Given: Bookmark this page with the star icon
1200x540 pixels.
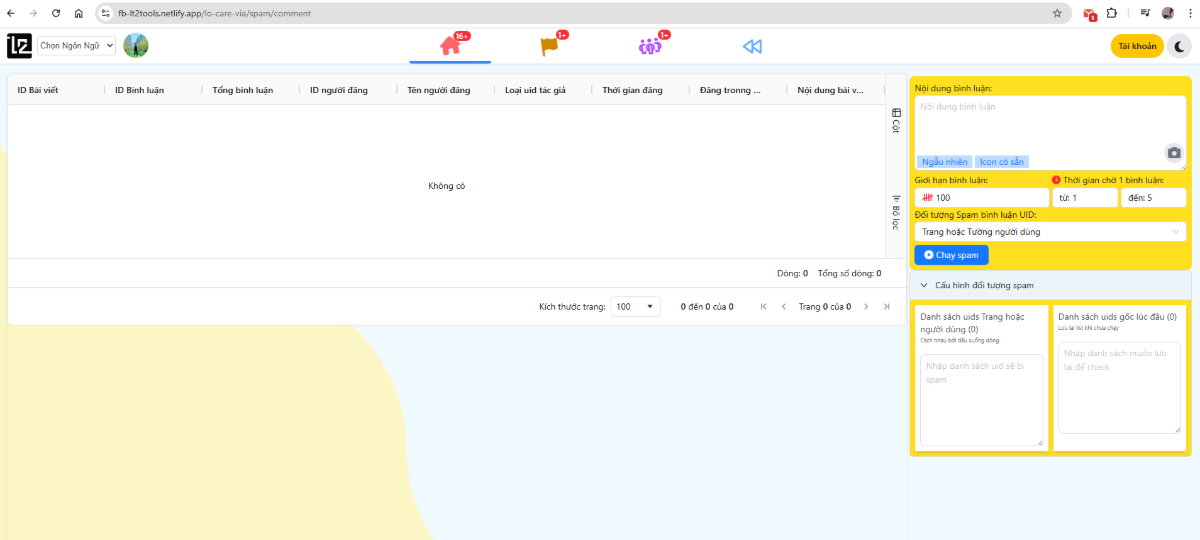Looking at the screenshot, I should (x=1057, y=13).
